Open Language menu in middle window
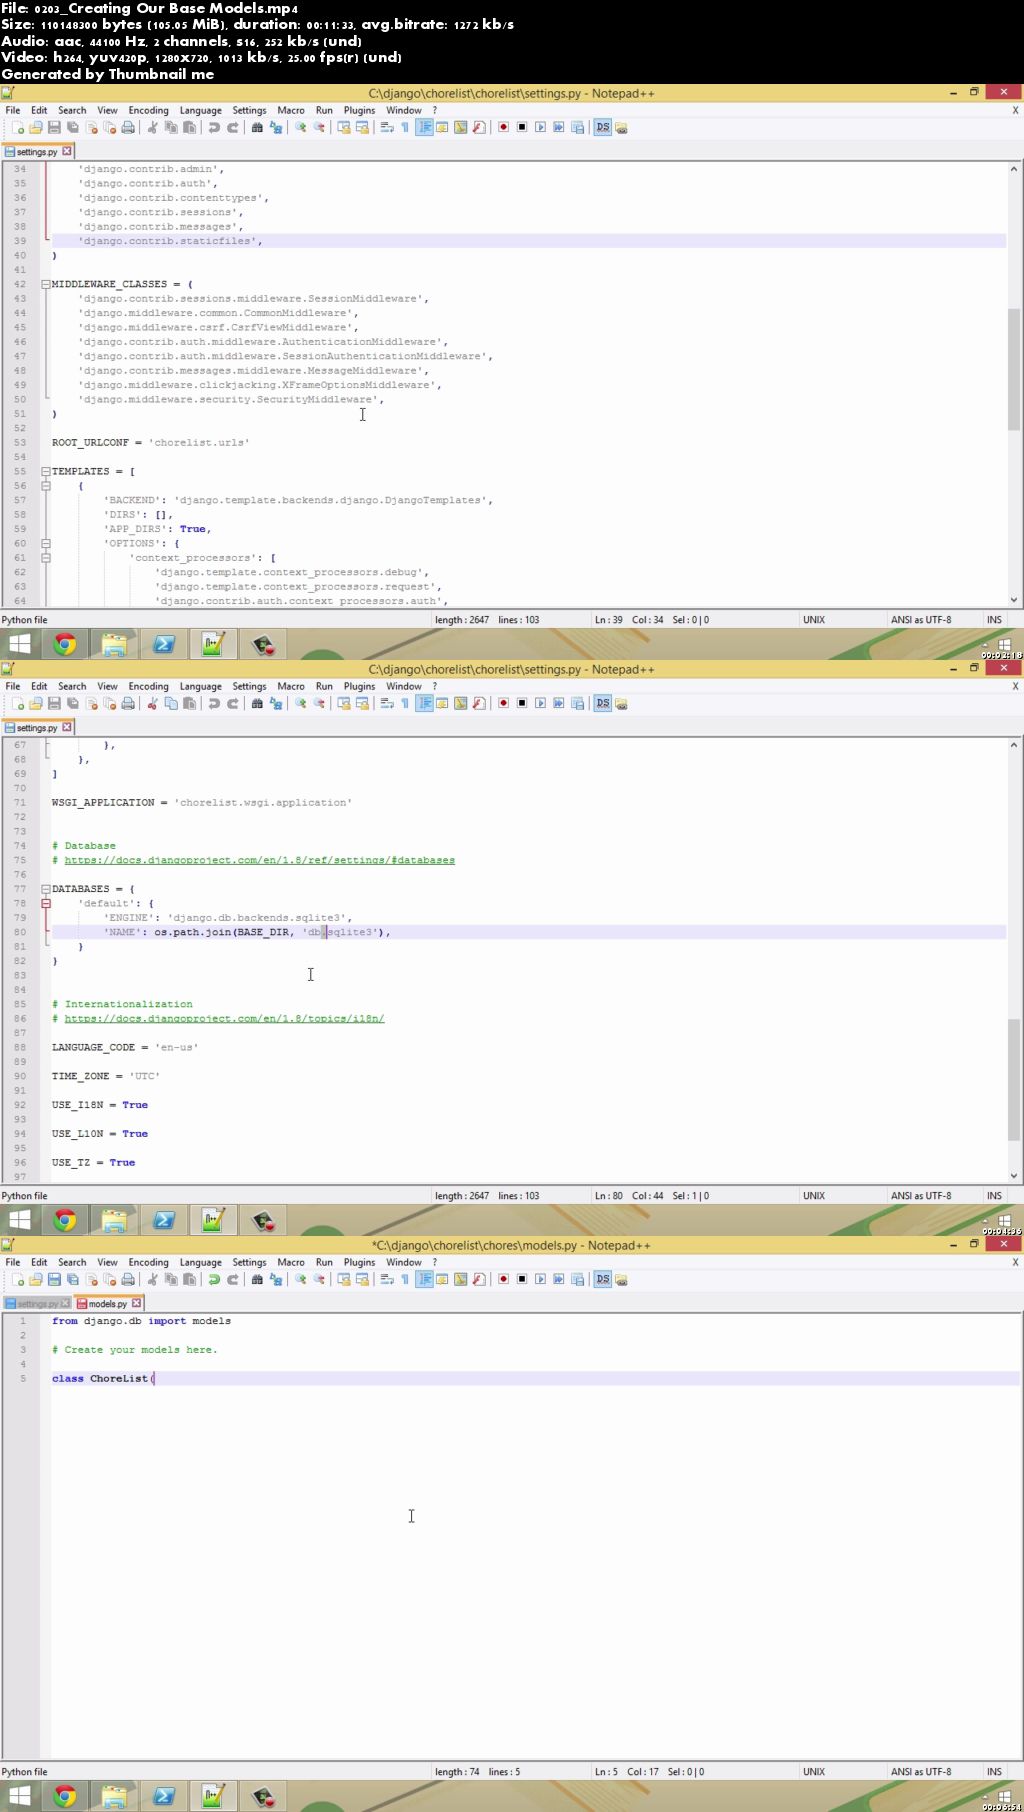The height and width of the screenshot is (1812, 1024). click(x=200, y=687)
